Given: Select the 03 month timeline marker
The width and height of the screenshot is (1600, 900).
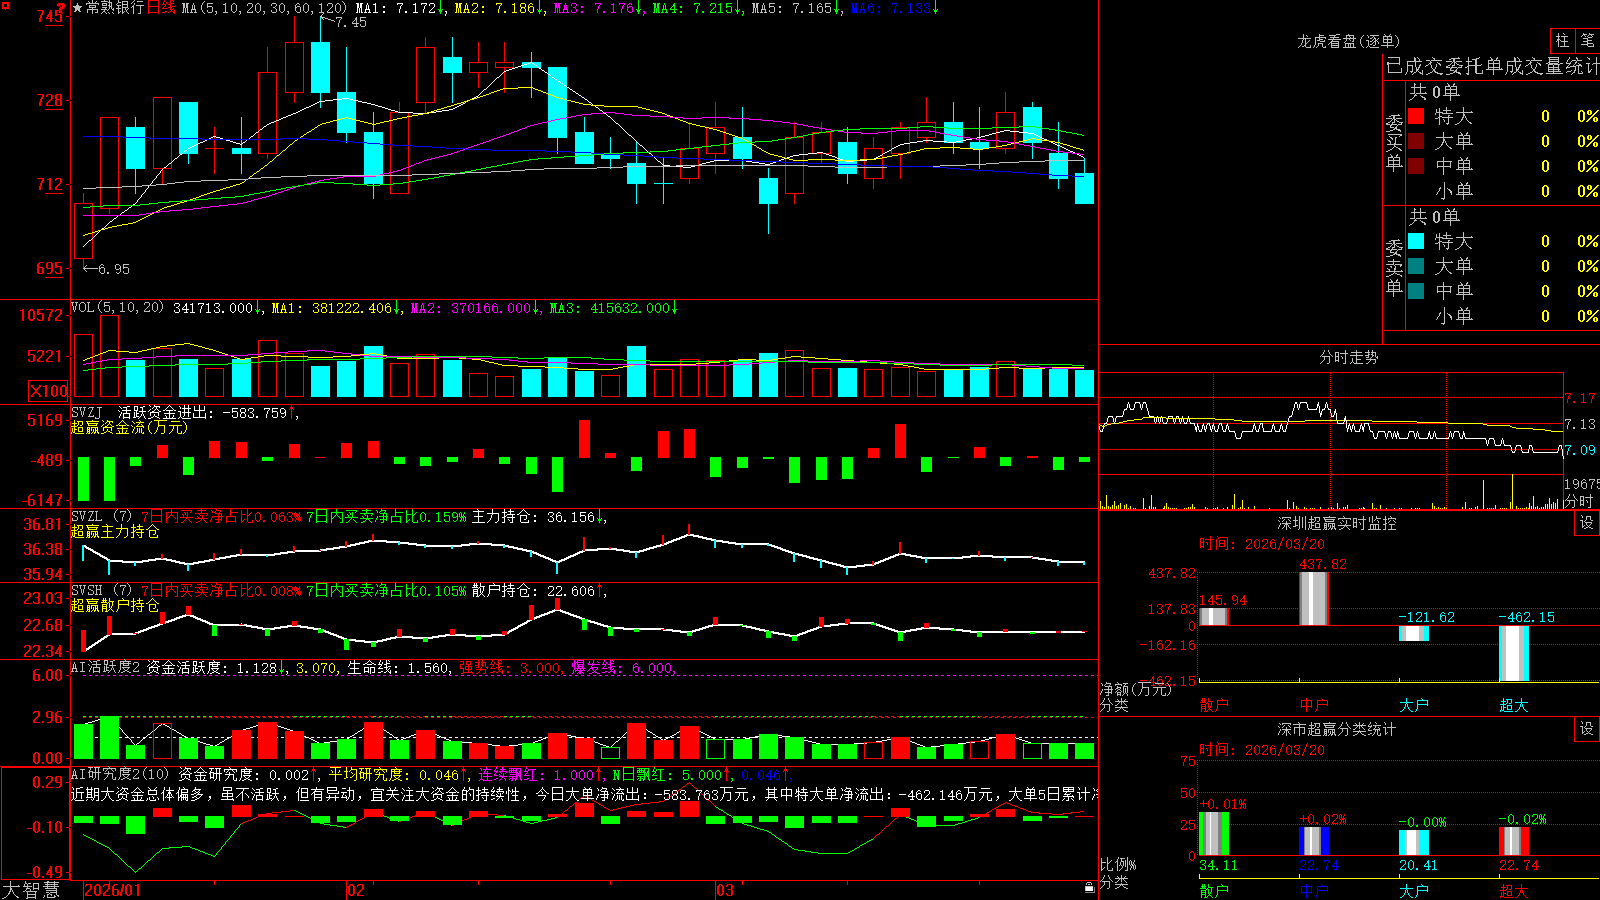Looking at the screenshot, I should 725,890.
